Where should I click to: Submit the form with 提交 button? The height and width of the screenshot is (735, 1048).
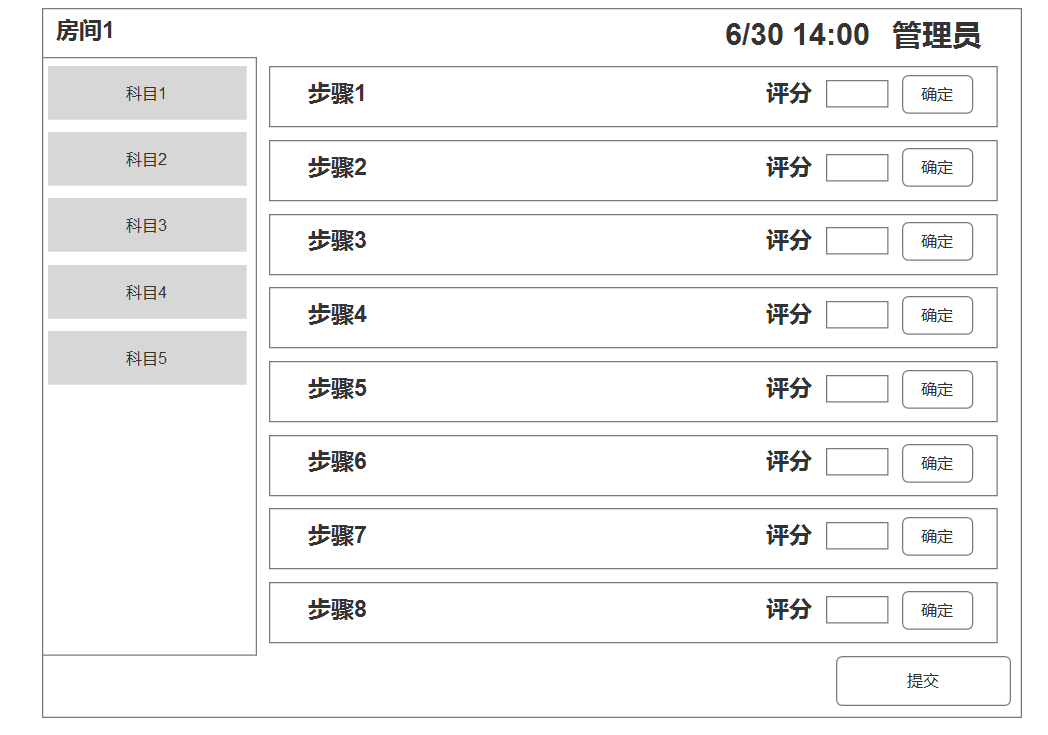tap(923, 681)
